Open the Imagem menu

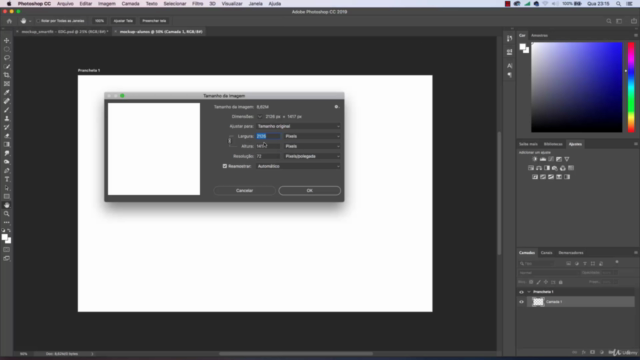(x=107, y=4)
